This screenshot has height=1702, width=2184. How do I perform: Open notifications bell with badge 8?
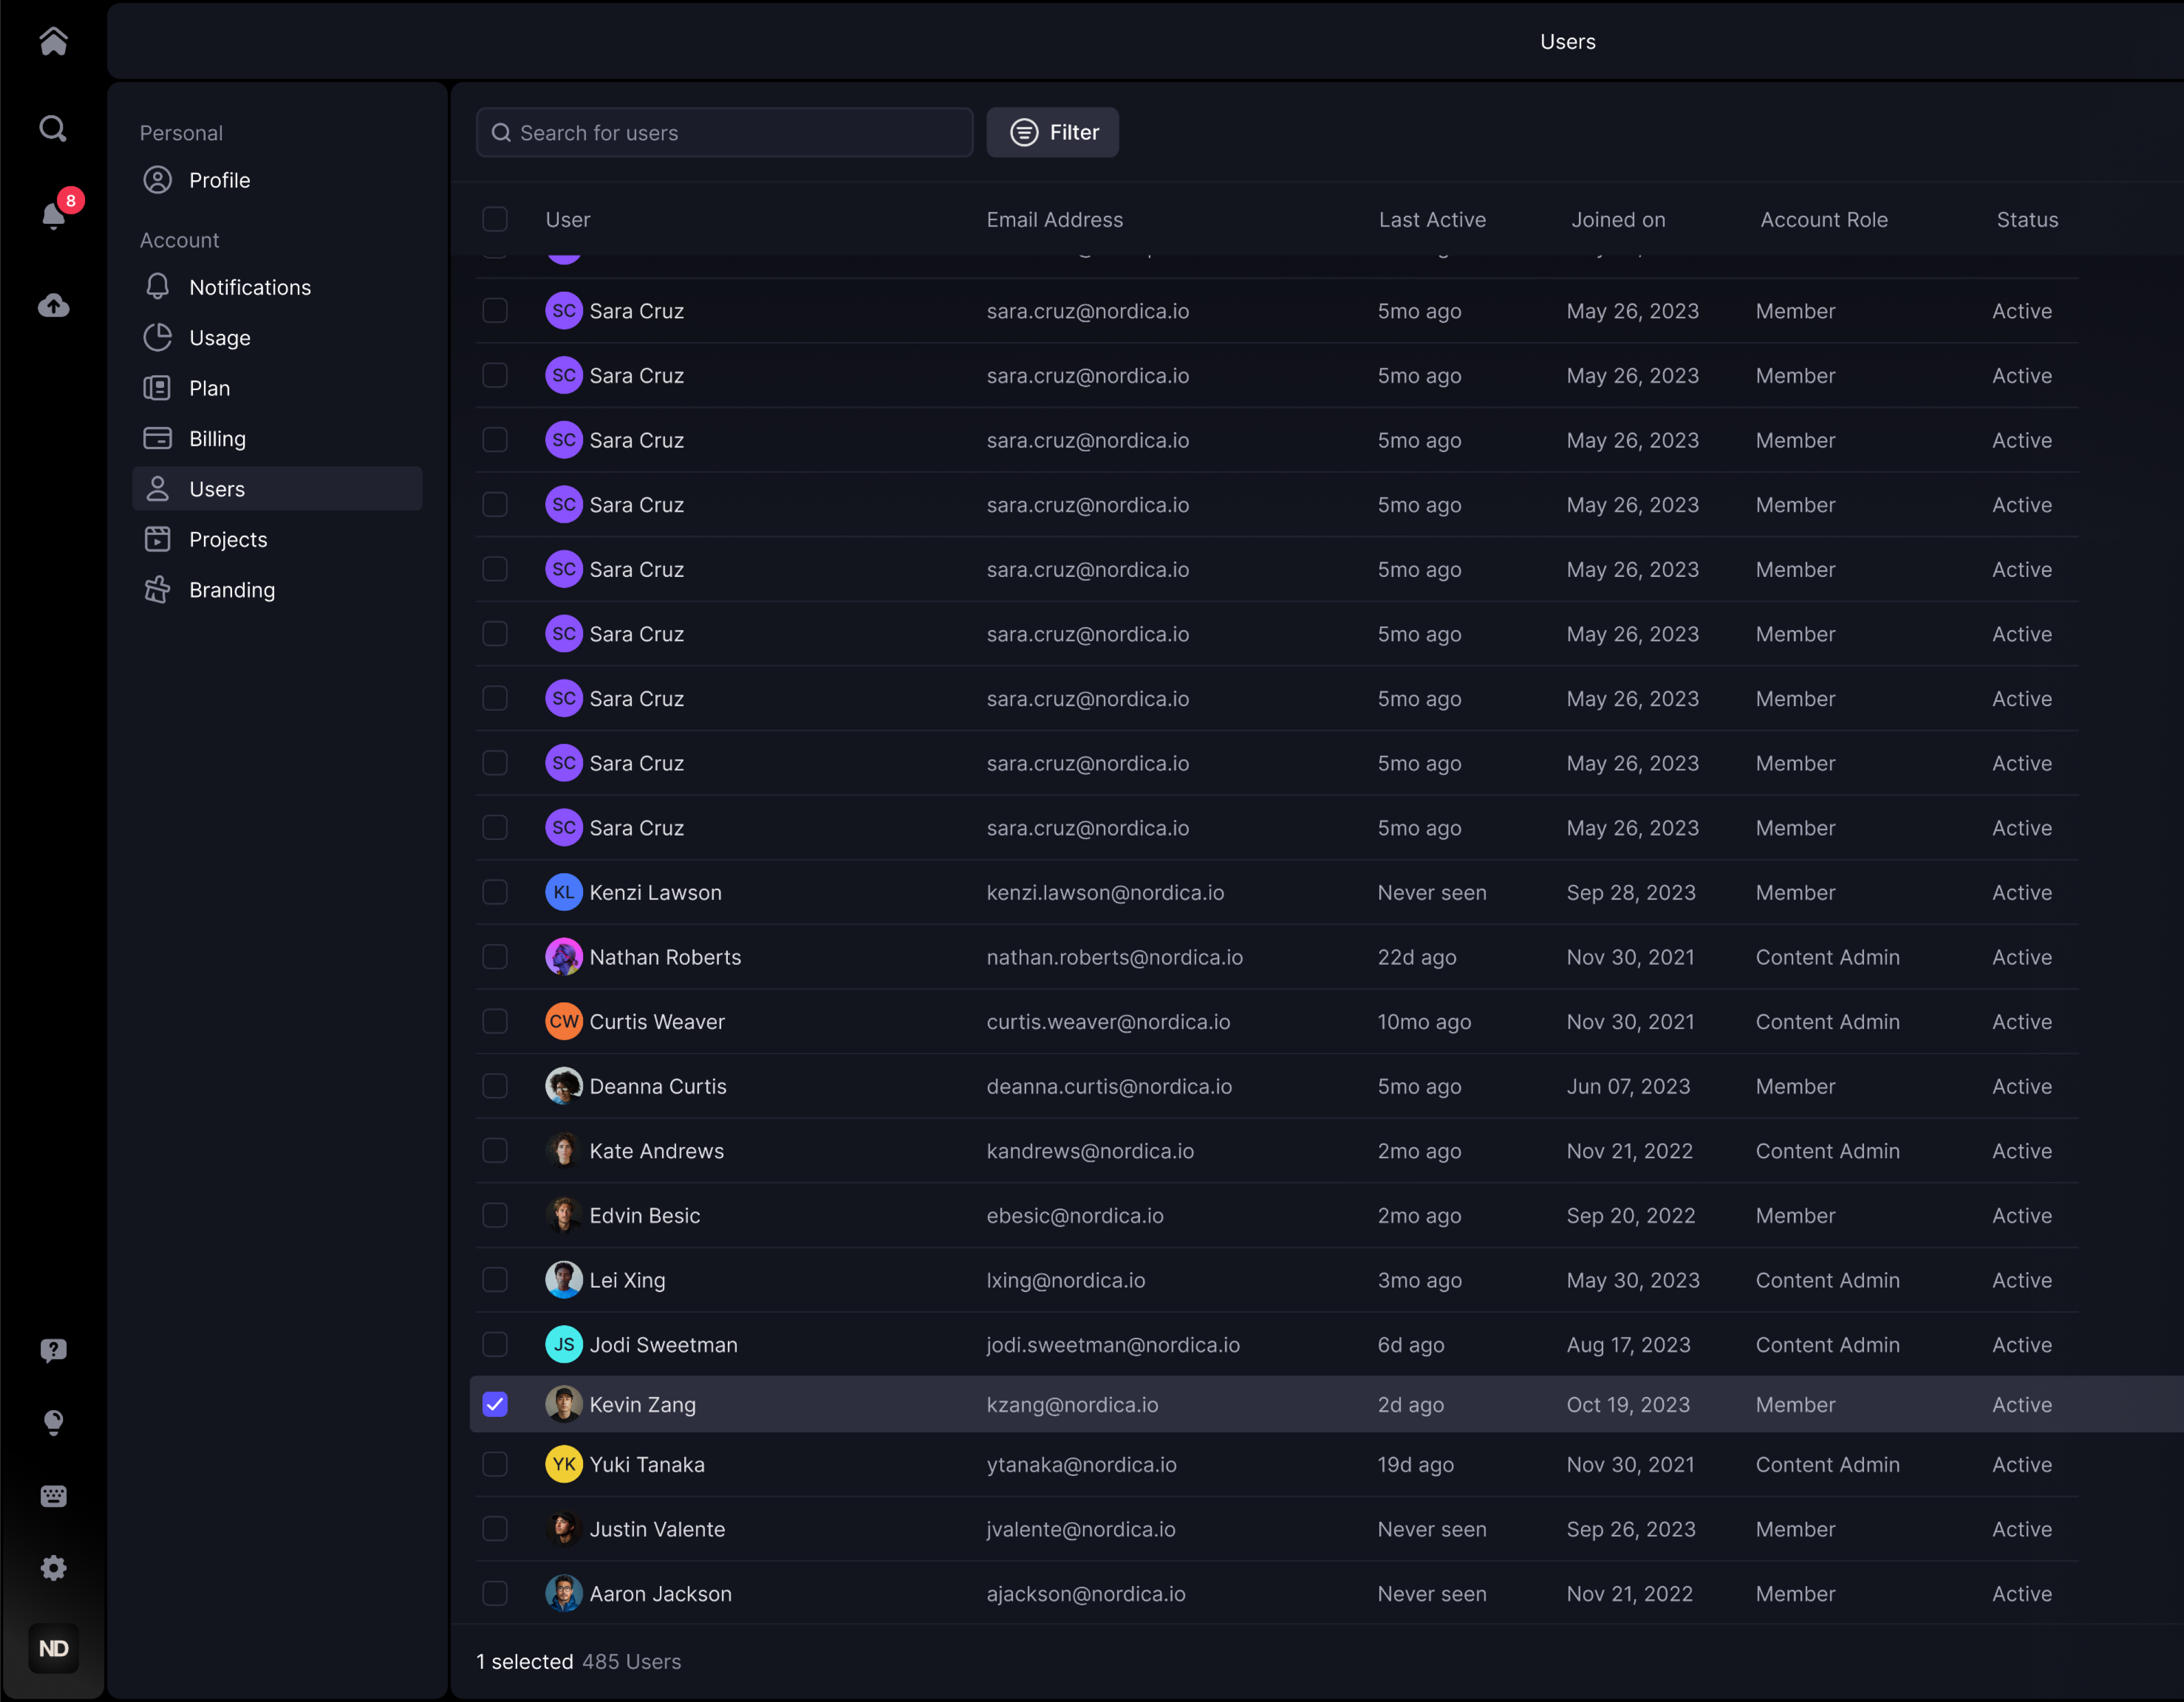(53, 215)
